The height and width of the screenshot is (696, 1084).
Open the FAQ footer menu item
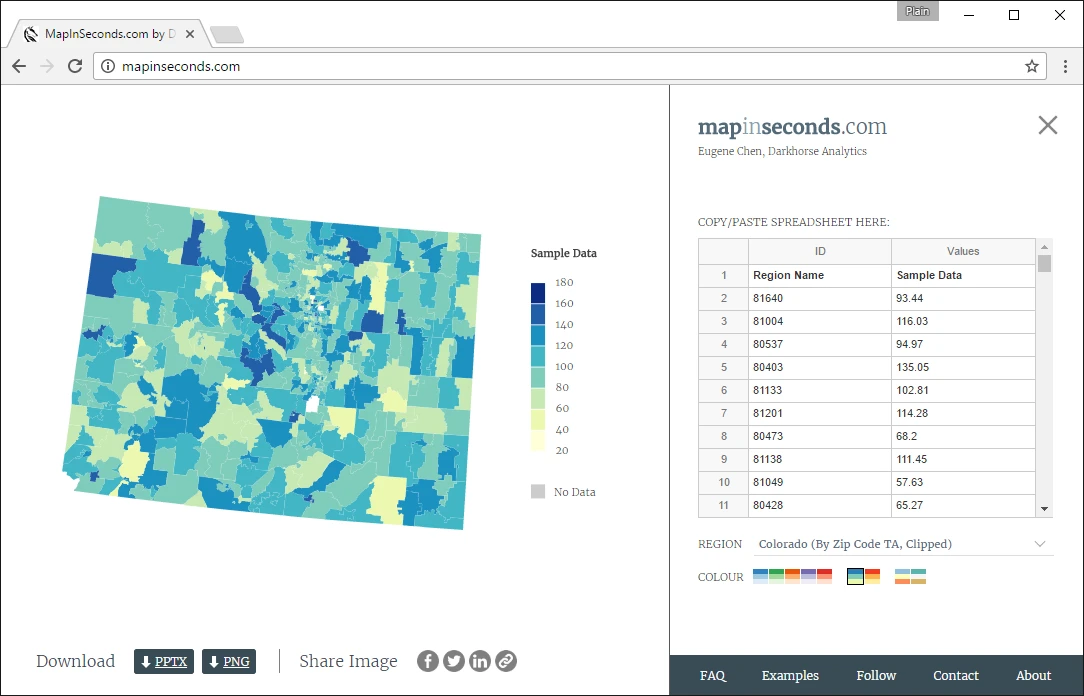[x=713, y=676]
